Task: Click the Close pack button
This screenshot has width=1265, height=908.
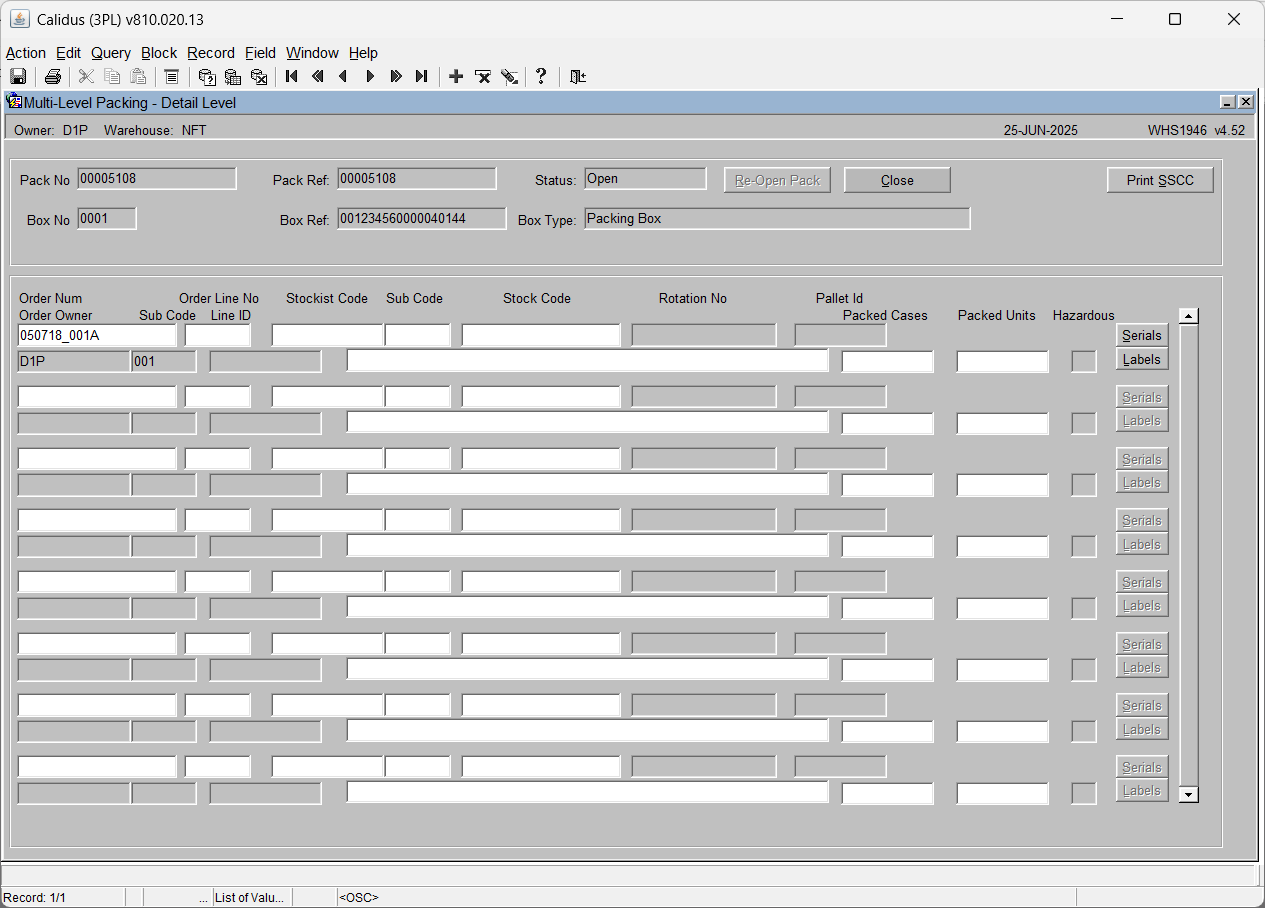Action: pos(897,180)
